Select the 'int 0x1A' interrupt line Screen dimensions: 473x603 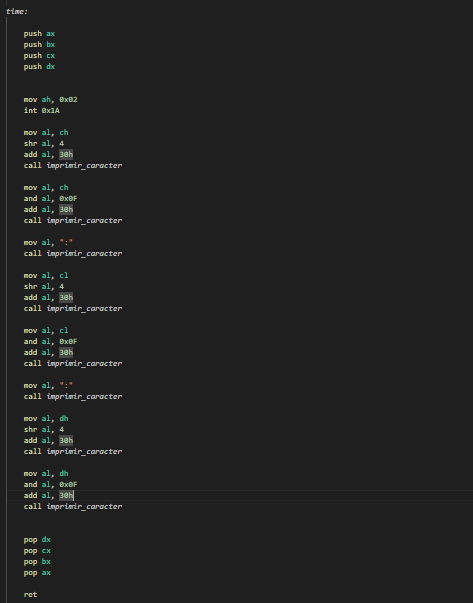click(42, 111)
